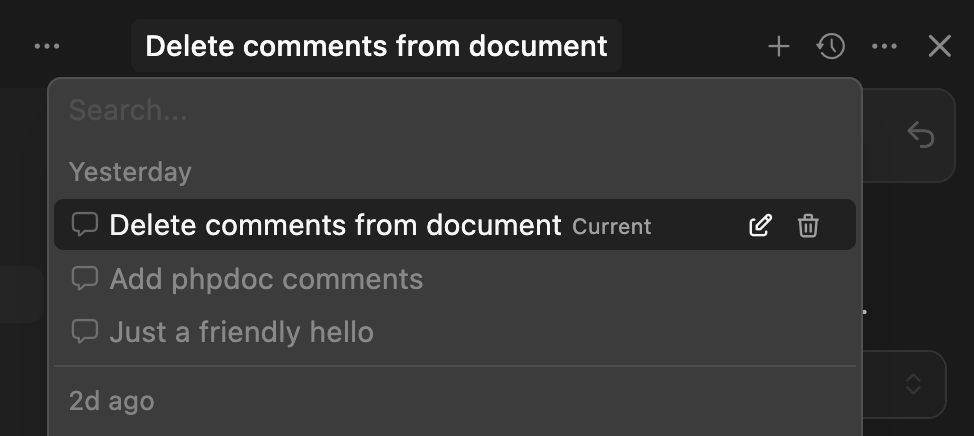Expand the up-down chevron selector at right
Screen dimensions: 974x436
coord(911,384)
